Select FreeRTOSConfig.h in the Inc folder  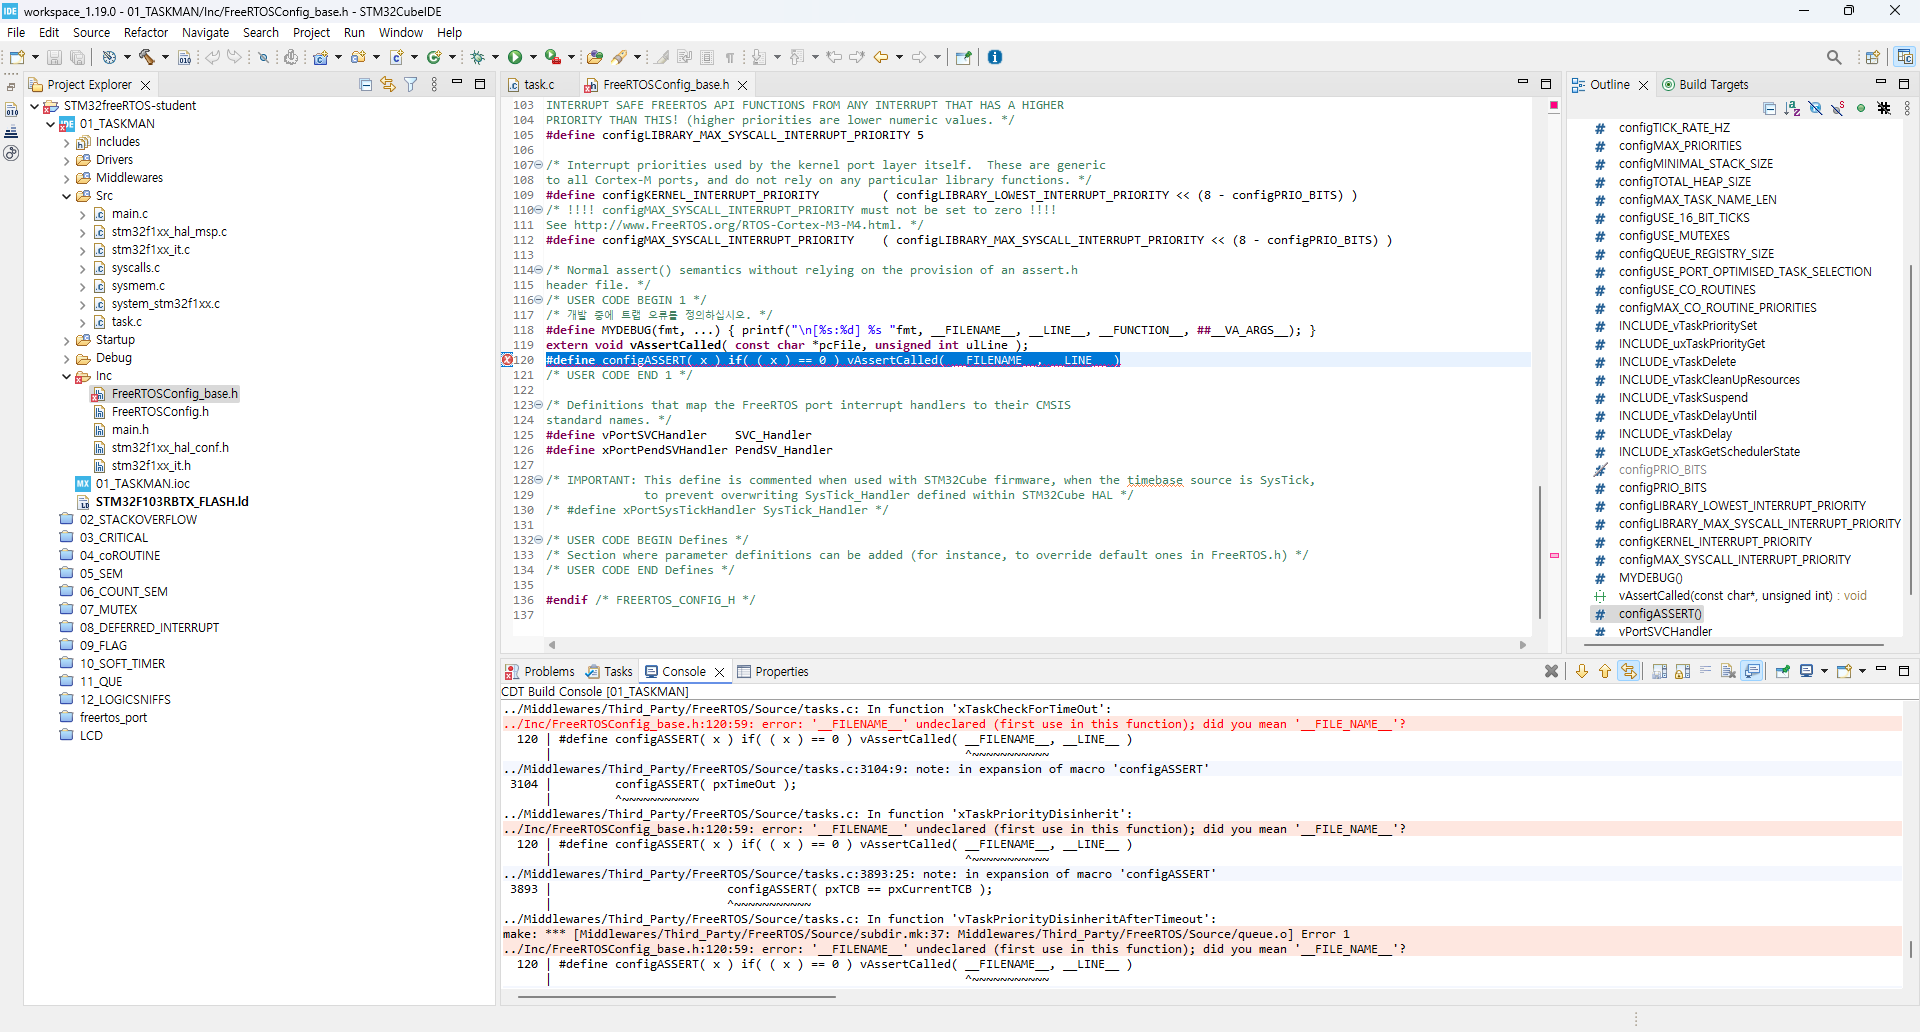click(x=160, y=412)
